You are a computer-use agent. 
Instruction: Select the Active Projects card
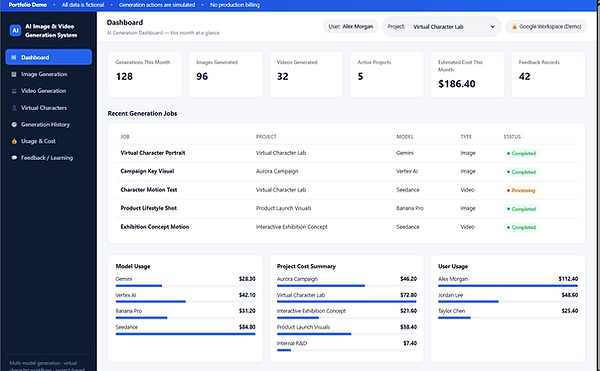pos(387,74)
